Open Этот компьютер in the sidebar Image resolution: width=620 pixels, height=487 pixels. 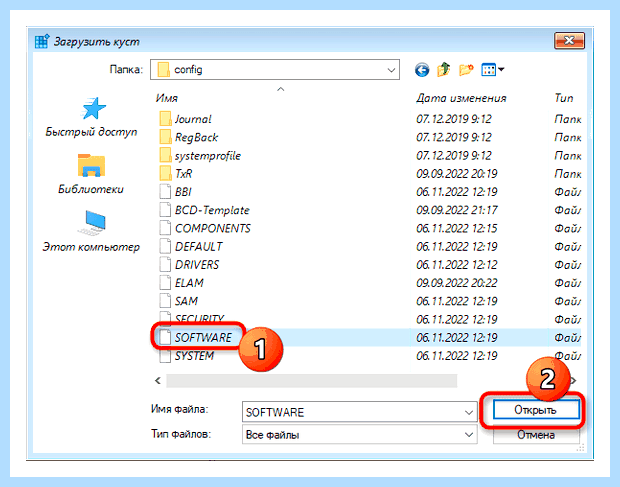(91, 232)
